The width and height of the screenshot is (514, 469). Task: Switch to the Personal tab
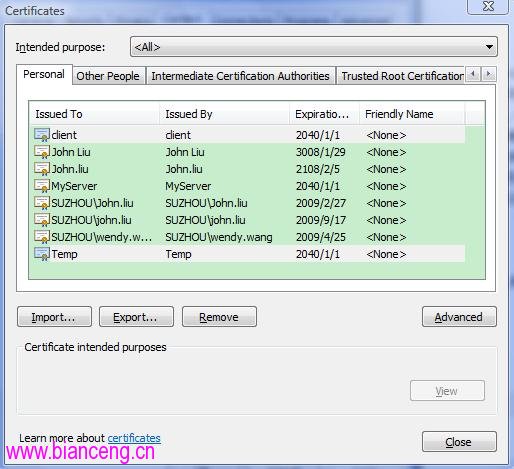(x=44, y=74)
